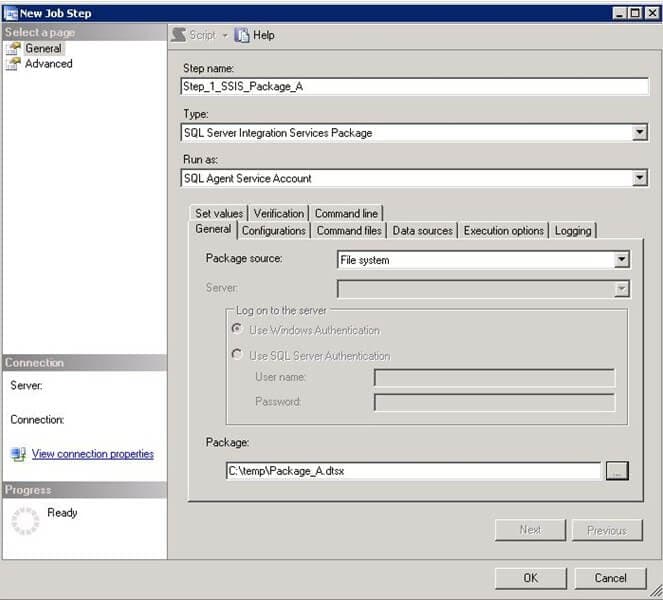The height and width of the screenshot is (600, 663).
Task: Open the View connection properties link
Action: [x=93, y=454]
